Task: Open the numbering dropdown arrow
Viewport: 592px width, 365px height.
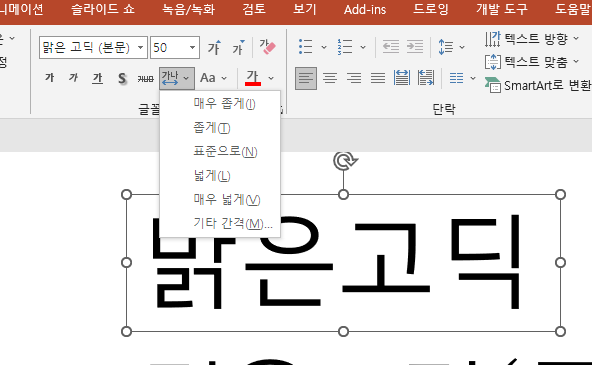Action: (x=363, y=47)
